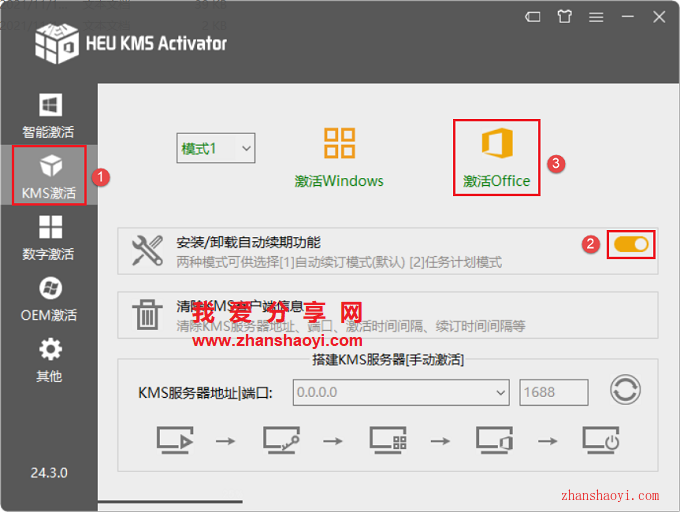The width and height of the screenshot is (680, 512).
Task: Click the 1688 port input field
Action: (x=554, y=393)
